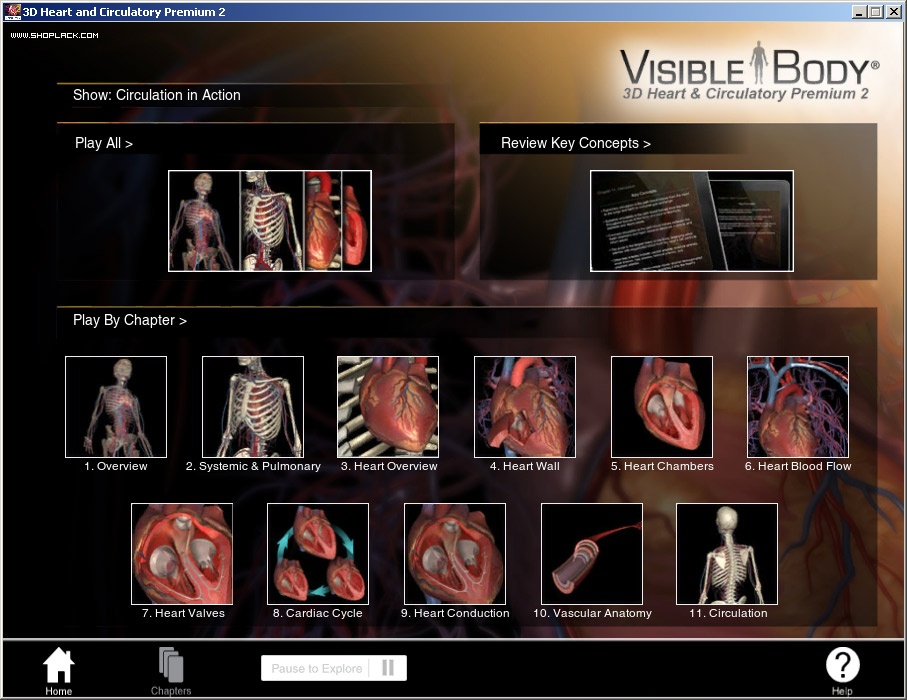
Task: Open the Play All preview thumbnail
Action: (270, 220)
